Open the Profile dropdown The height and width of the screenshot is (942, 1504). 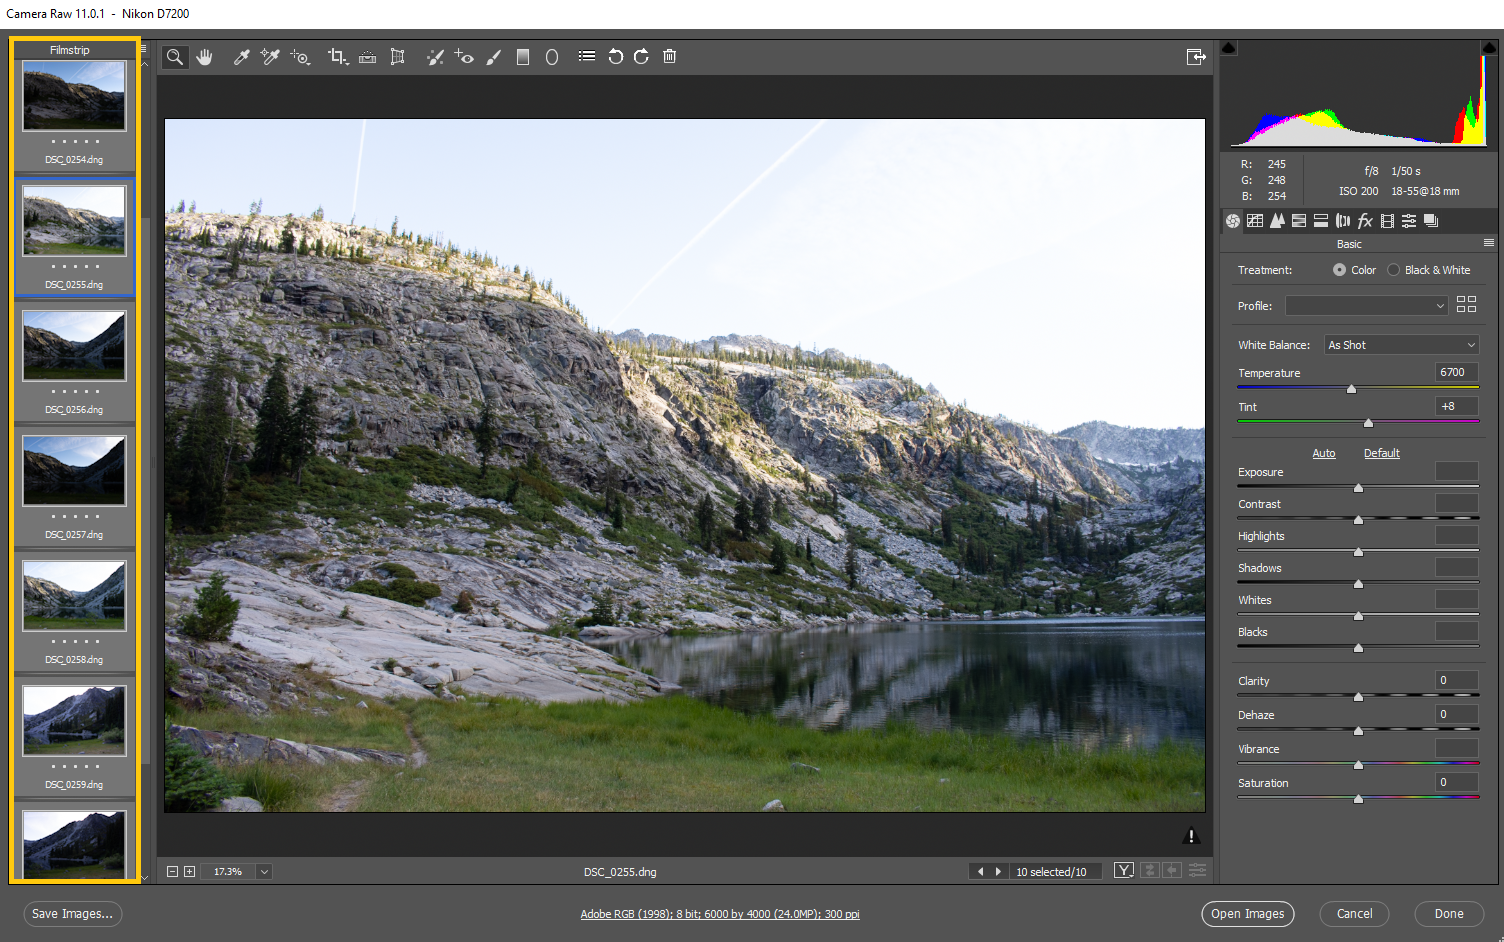[x=1366, y=305]
